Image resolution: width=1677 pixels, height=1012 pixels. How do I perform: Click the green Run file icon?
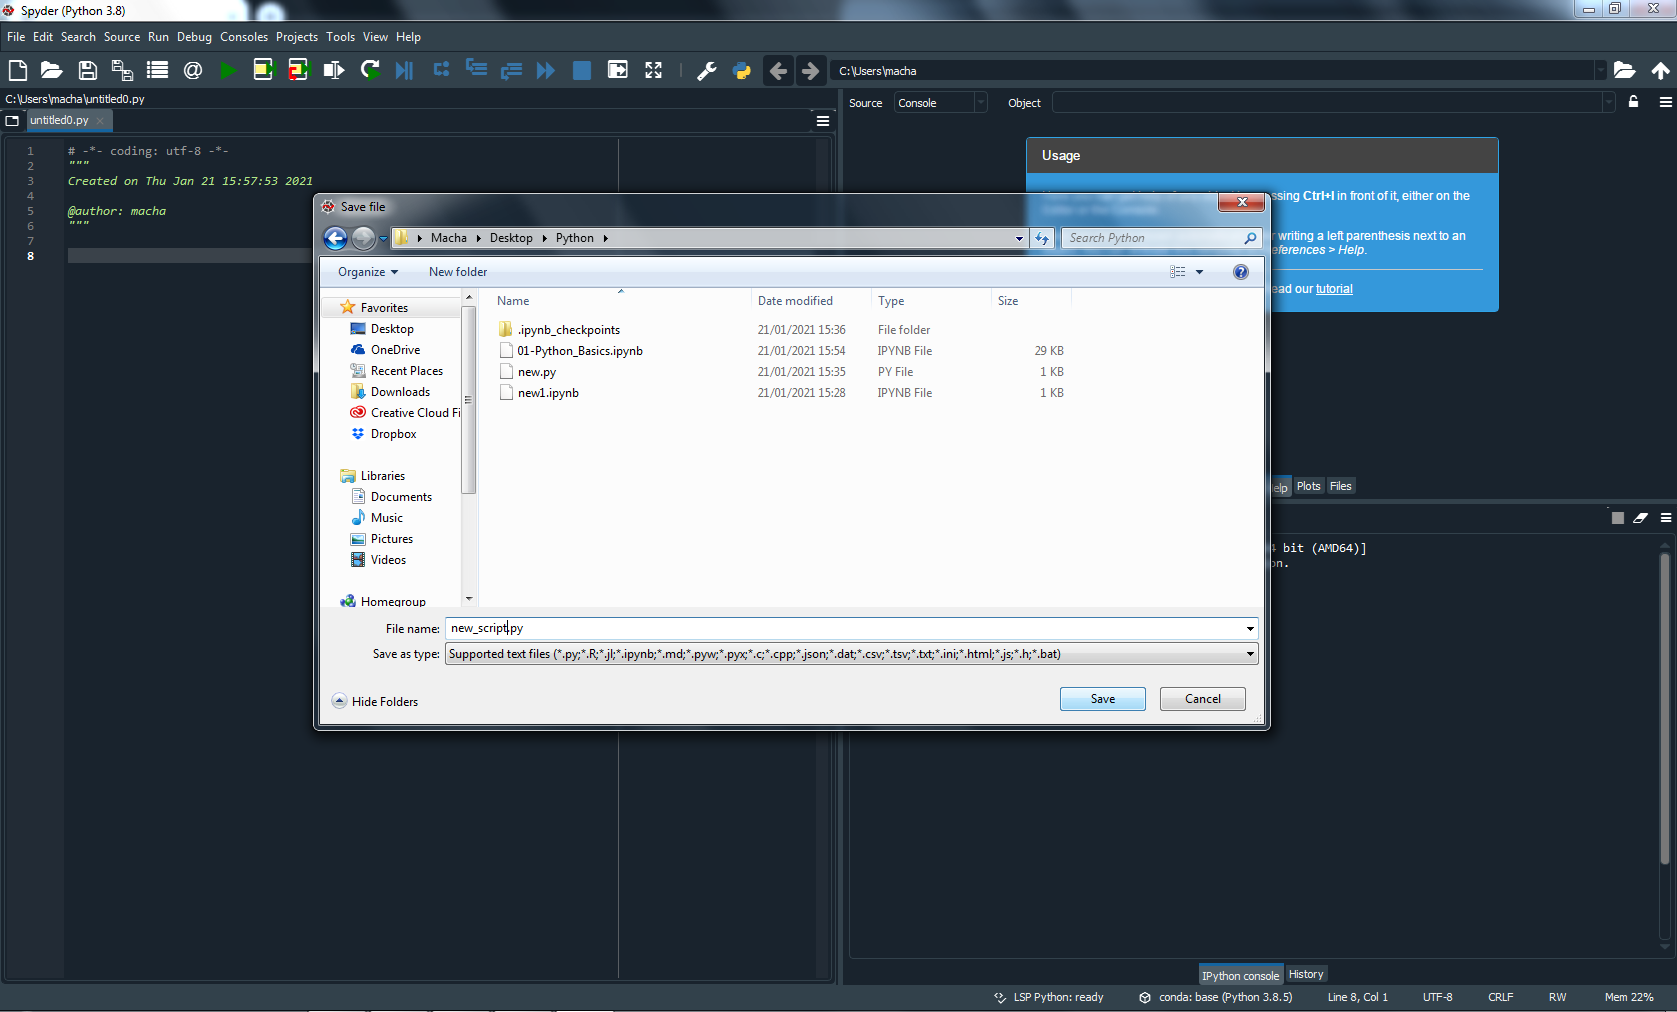pyautogui.click(x=228, y=70)
